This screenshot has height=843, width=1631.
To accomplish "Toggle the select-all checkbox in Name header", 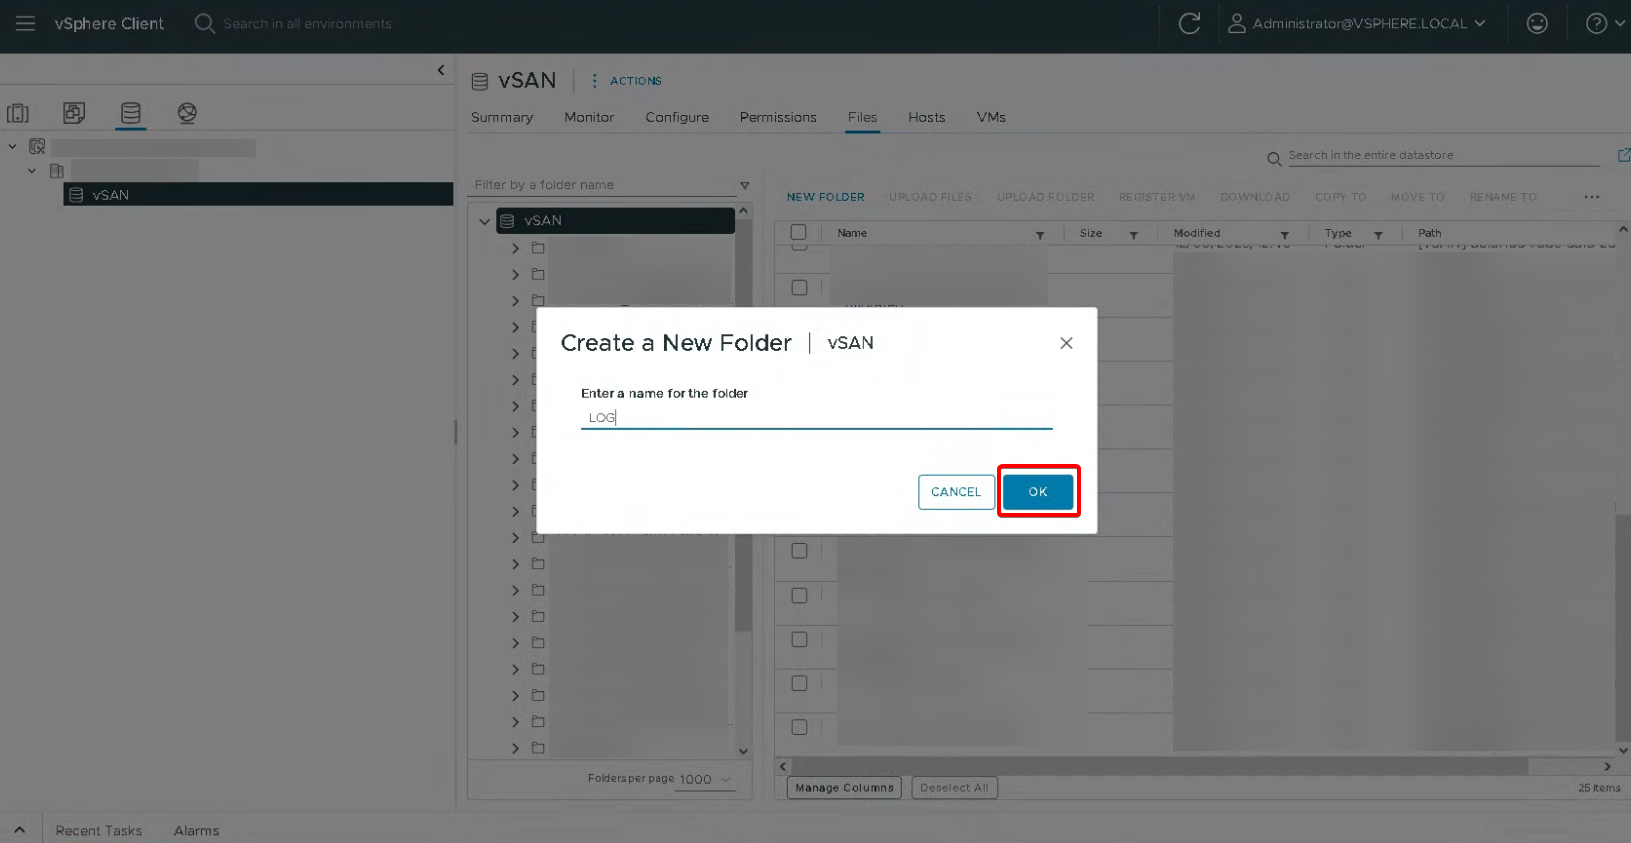I will click(798, 233).
